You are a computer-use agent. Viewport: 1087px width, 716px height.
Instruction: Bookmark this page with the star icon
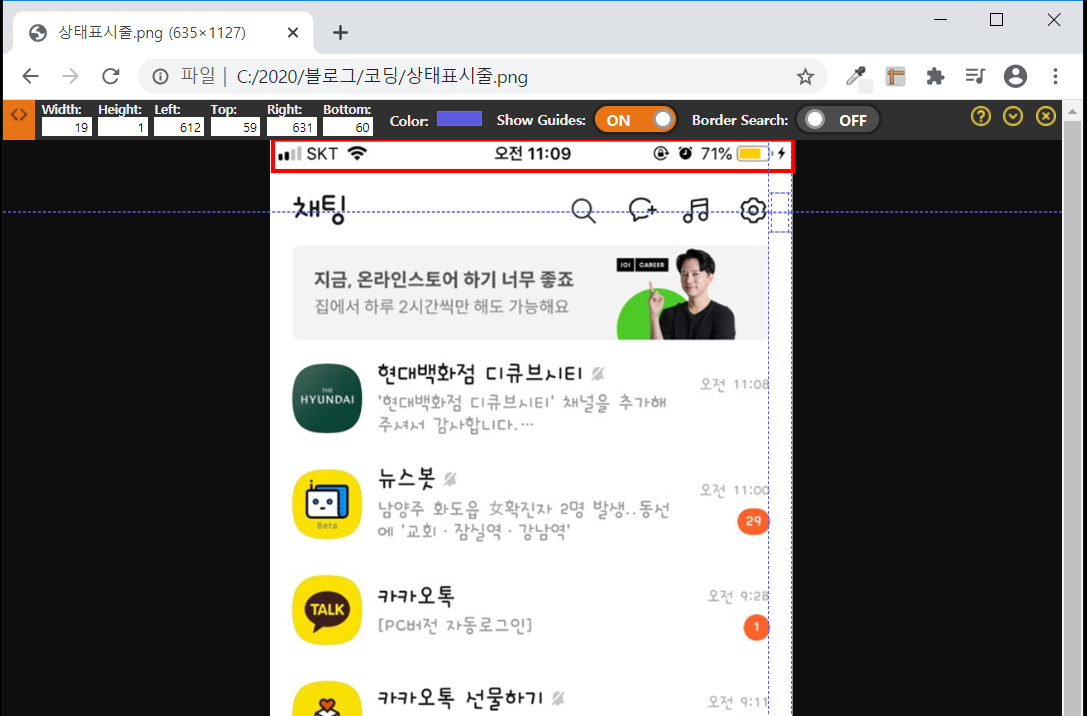805,76
